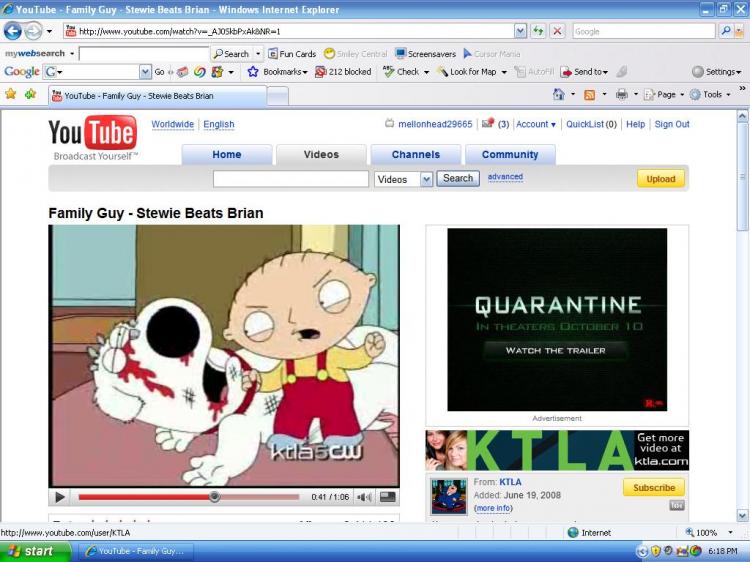Expand the Bookmarks dropdown in Google toolbar
This screenshot has height=562, width=750.
pyautogui.click(x=305, y=72)
